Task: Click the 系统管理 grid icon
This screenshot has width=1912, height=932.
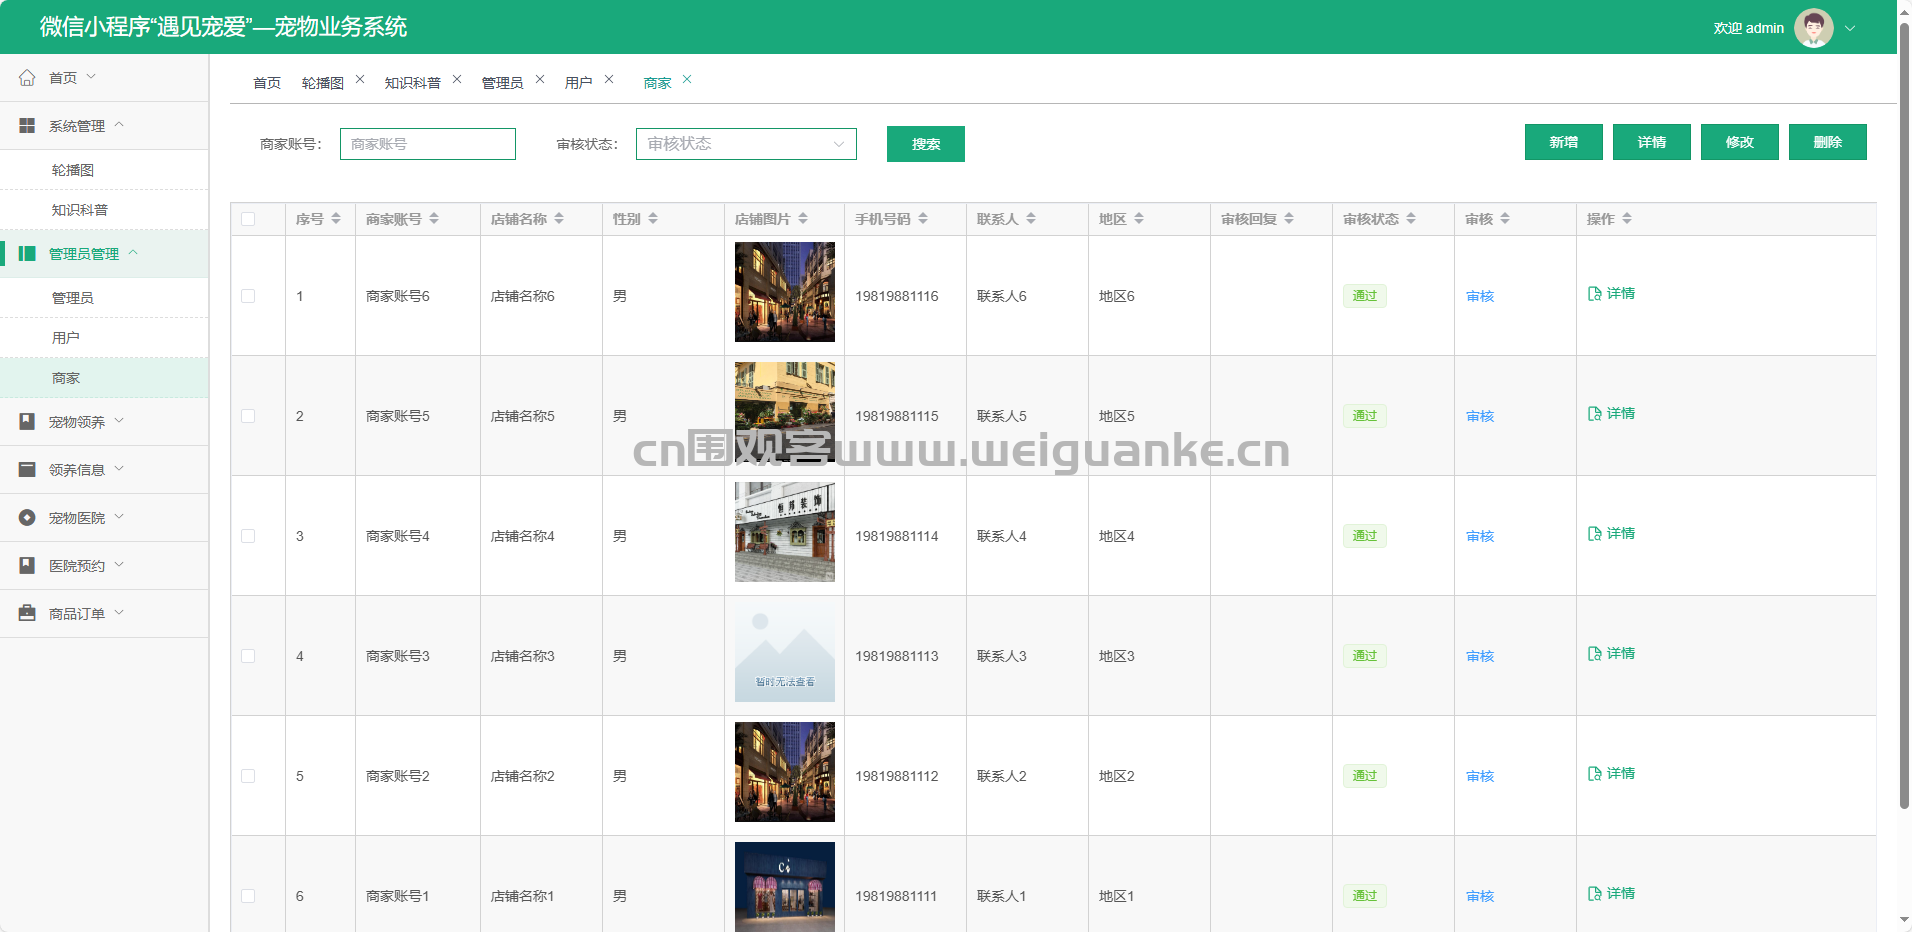Action: pyautogui.click(x=27, y=126)
